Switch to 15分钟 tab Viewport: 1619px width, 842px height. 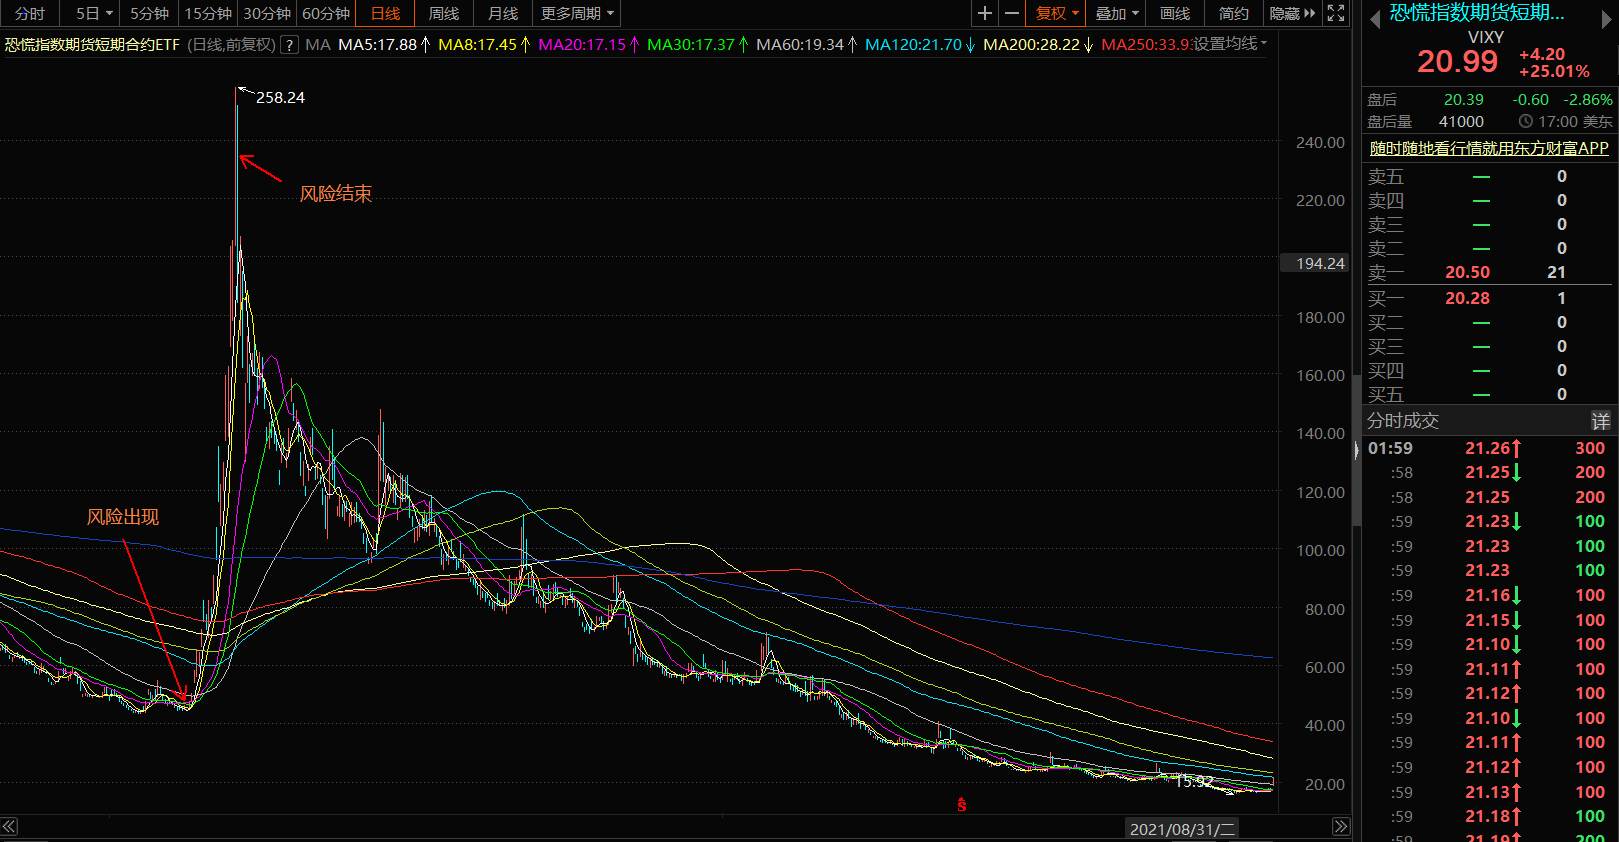208,13
